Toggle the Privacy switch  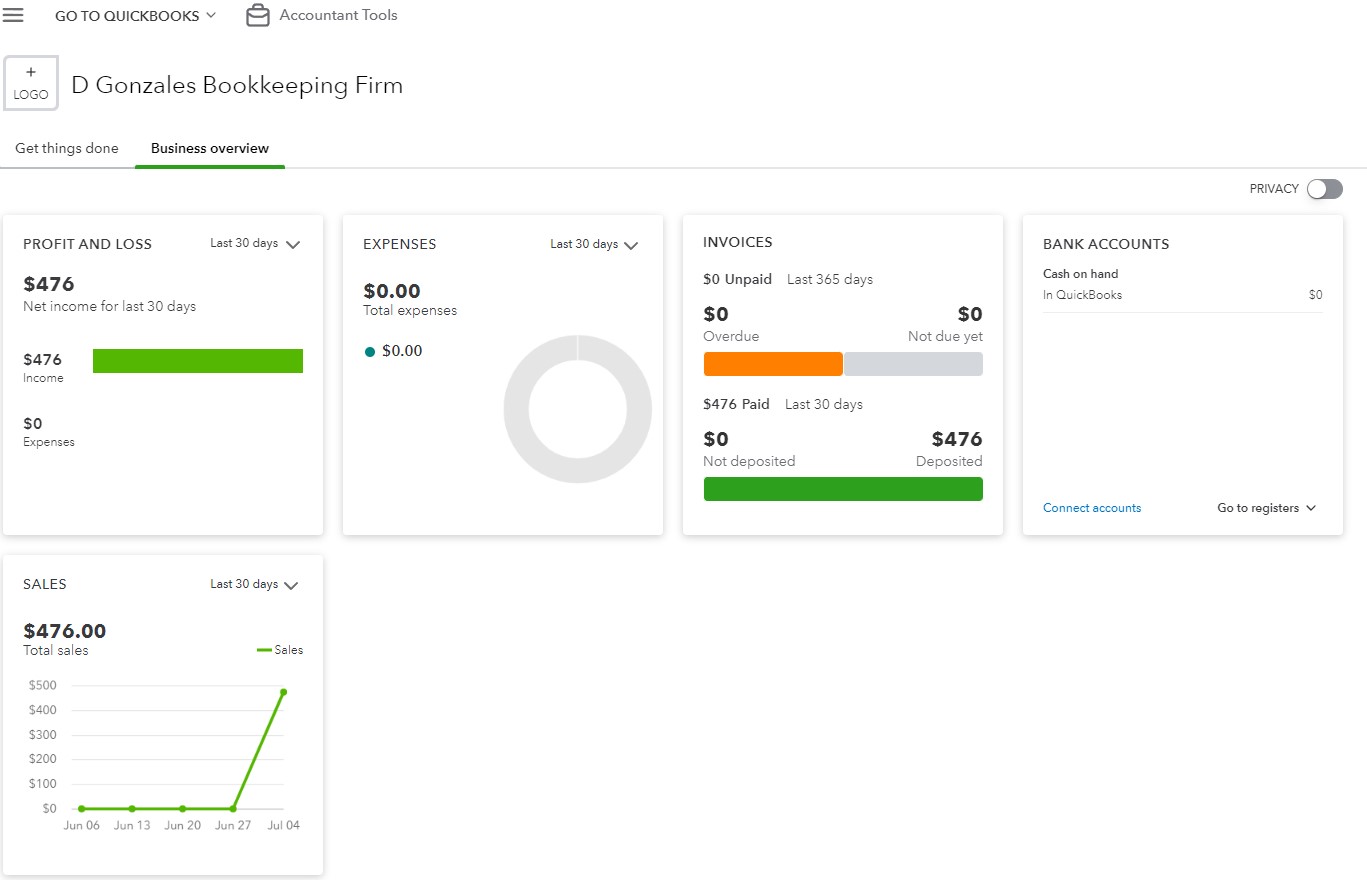[1324, 189]
